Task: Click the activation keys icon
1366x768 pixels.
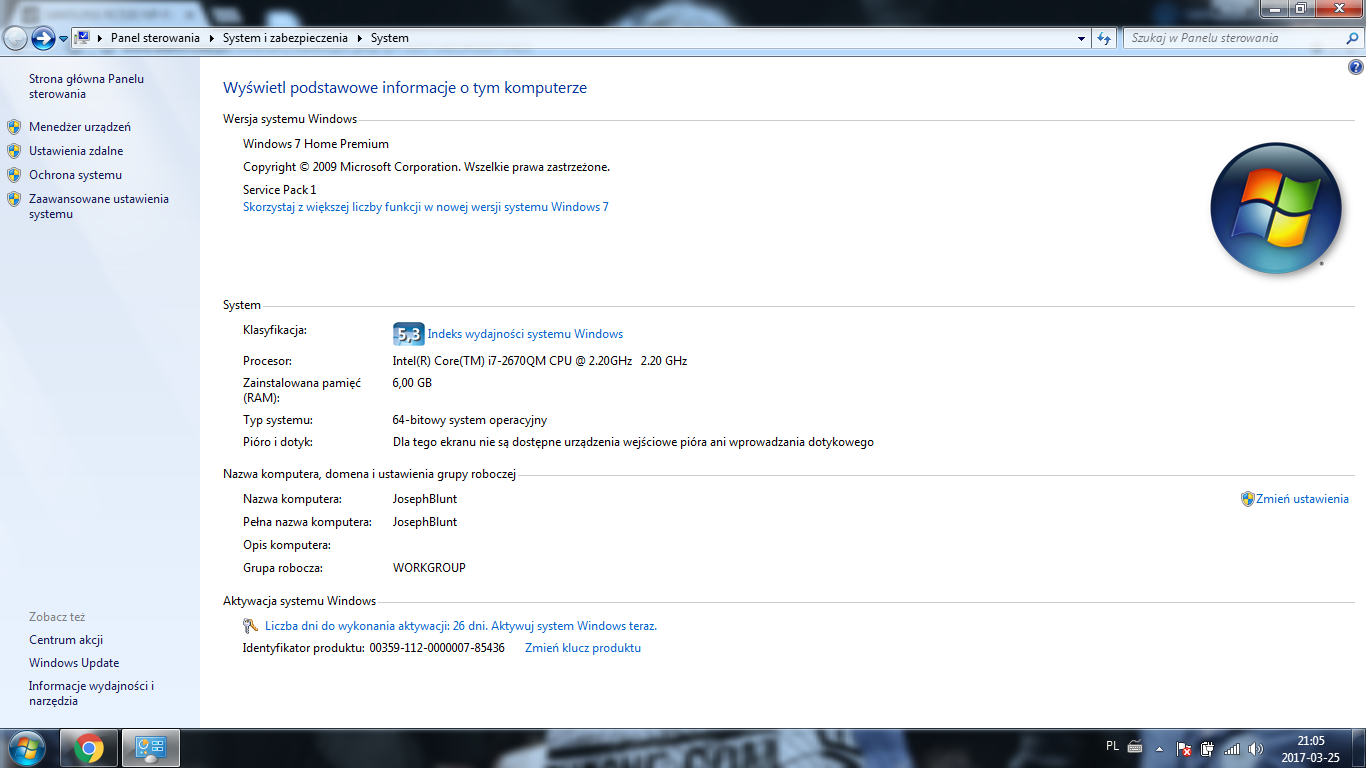Action: [251, 626]
